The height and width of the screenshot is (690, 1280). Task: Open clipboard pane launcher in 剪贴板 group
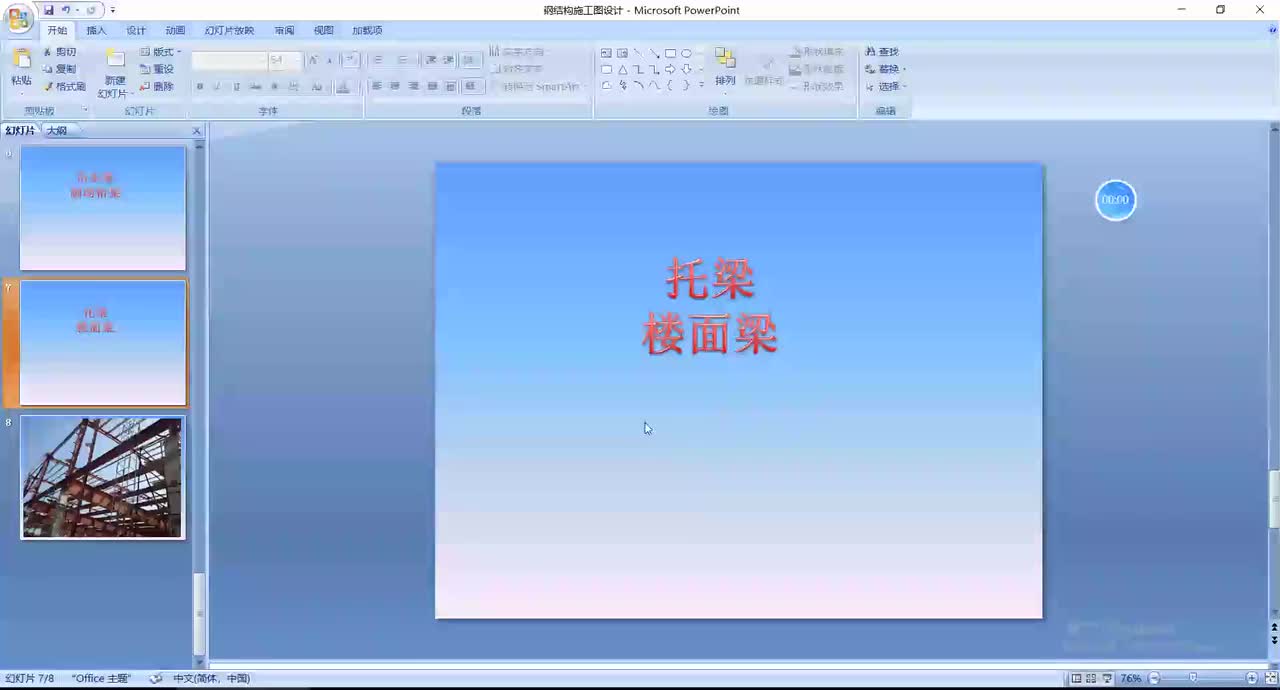coord(84,110)
